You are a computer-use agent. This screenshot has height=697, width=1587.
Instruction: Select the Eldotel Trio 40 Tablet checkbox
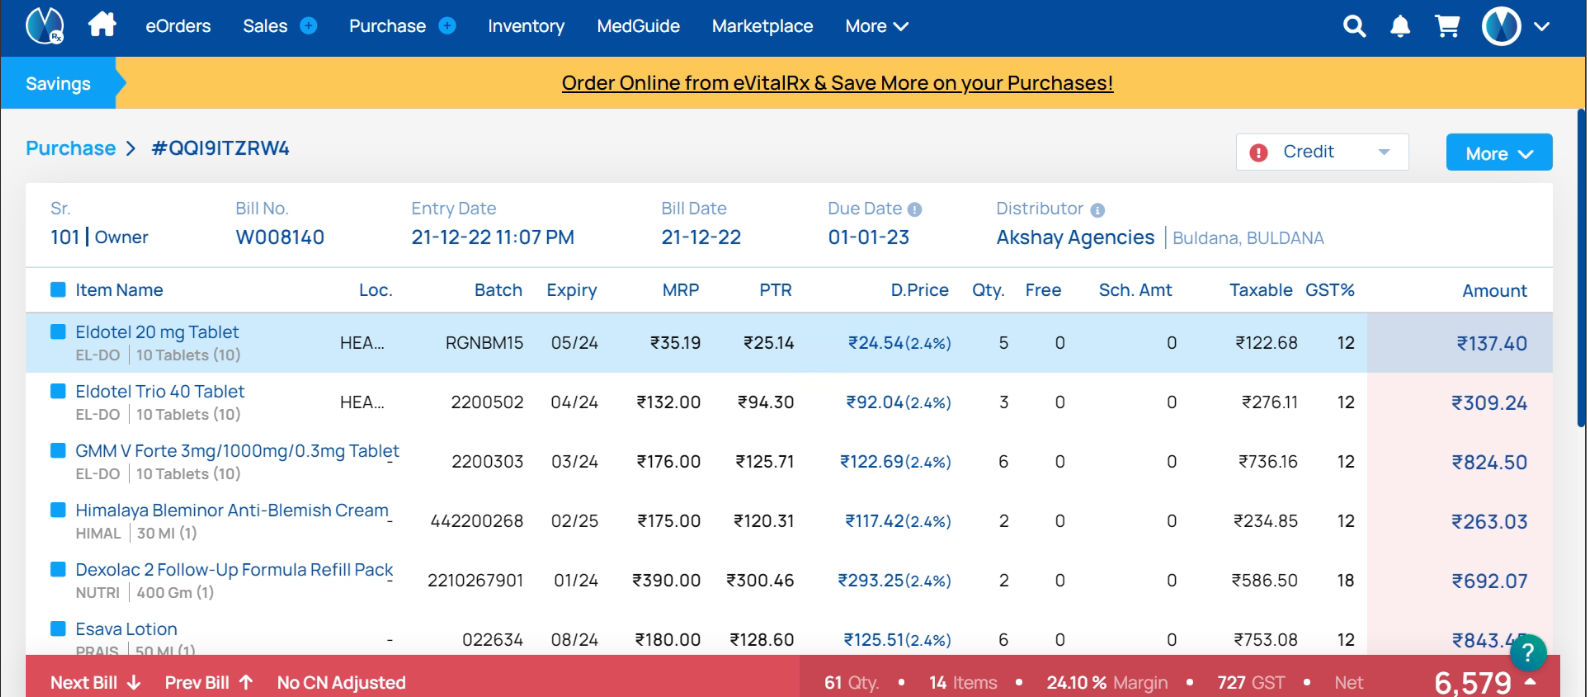point(58,391)
